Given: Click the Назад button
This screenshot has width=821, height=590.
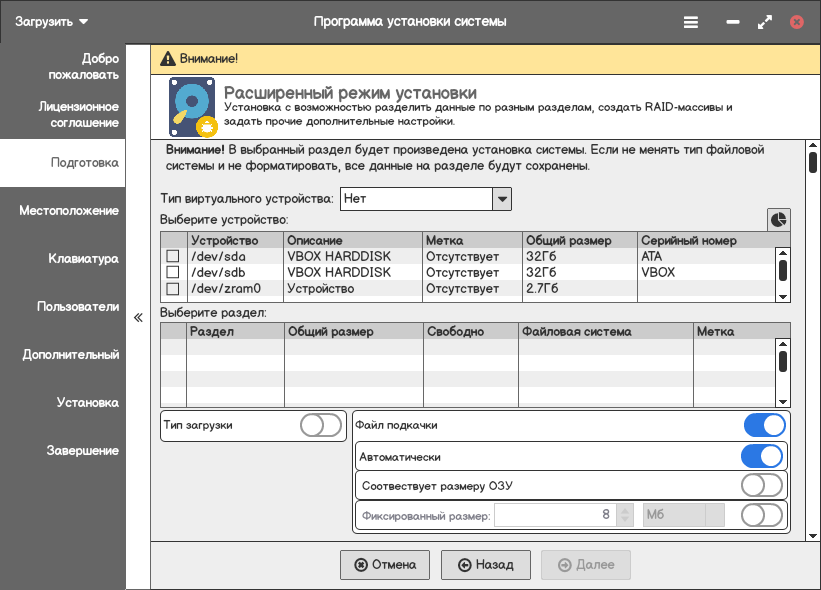Looking at the screenshot, I should click(x=486, y=565).
